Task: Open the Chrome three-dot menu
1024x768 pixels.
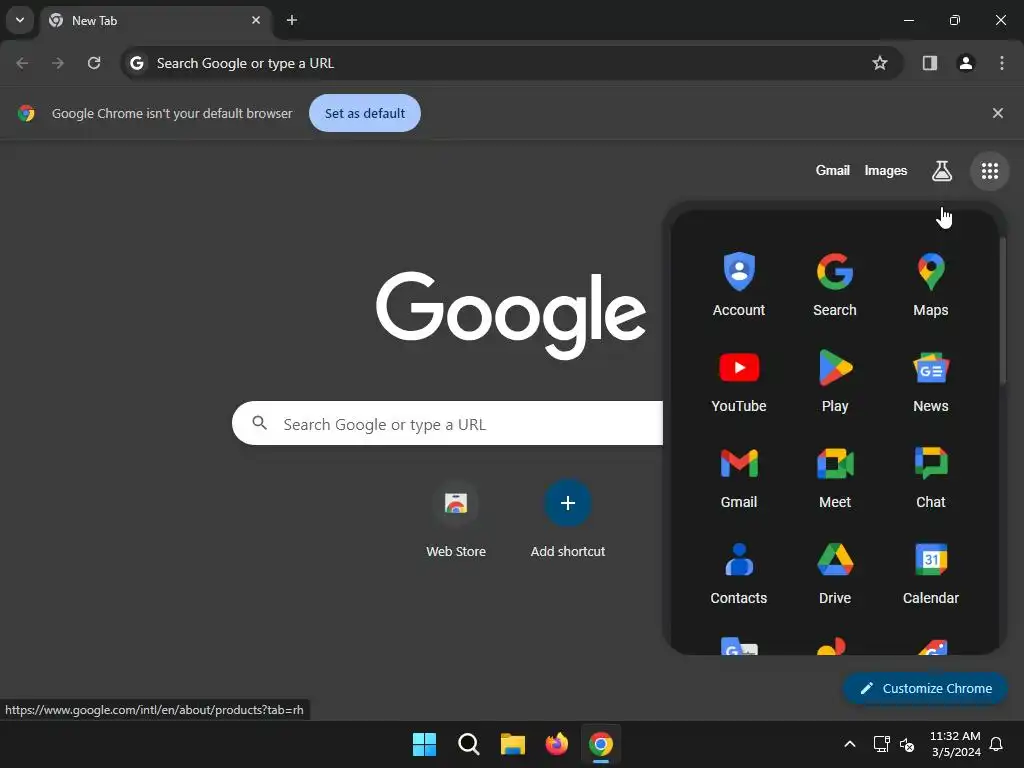Action: coord(1001,63)
